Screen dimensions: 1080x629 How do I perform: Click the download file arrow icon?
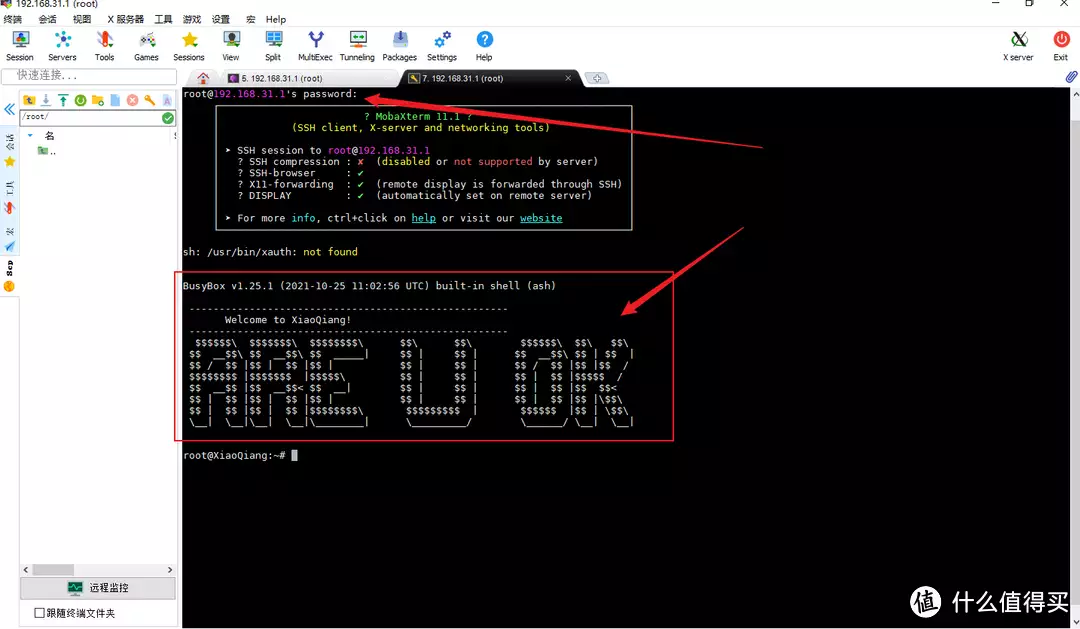coord(46,101)
